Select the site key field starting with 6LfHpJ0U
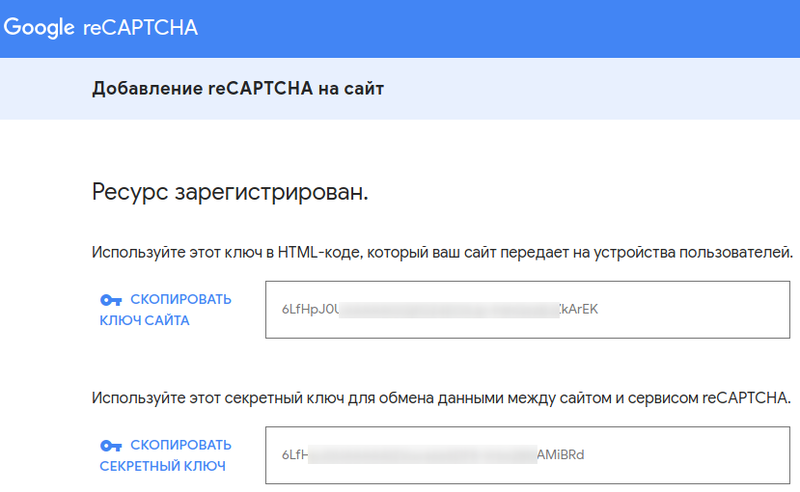800x492 pixels. tap(528, 310)
